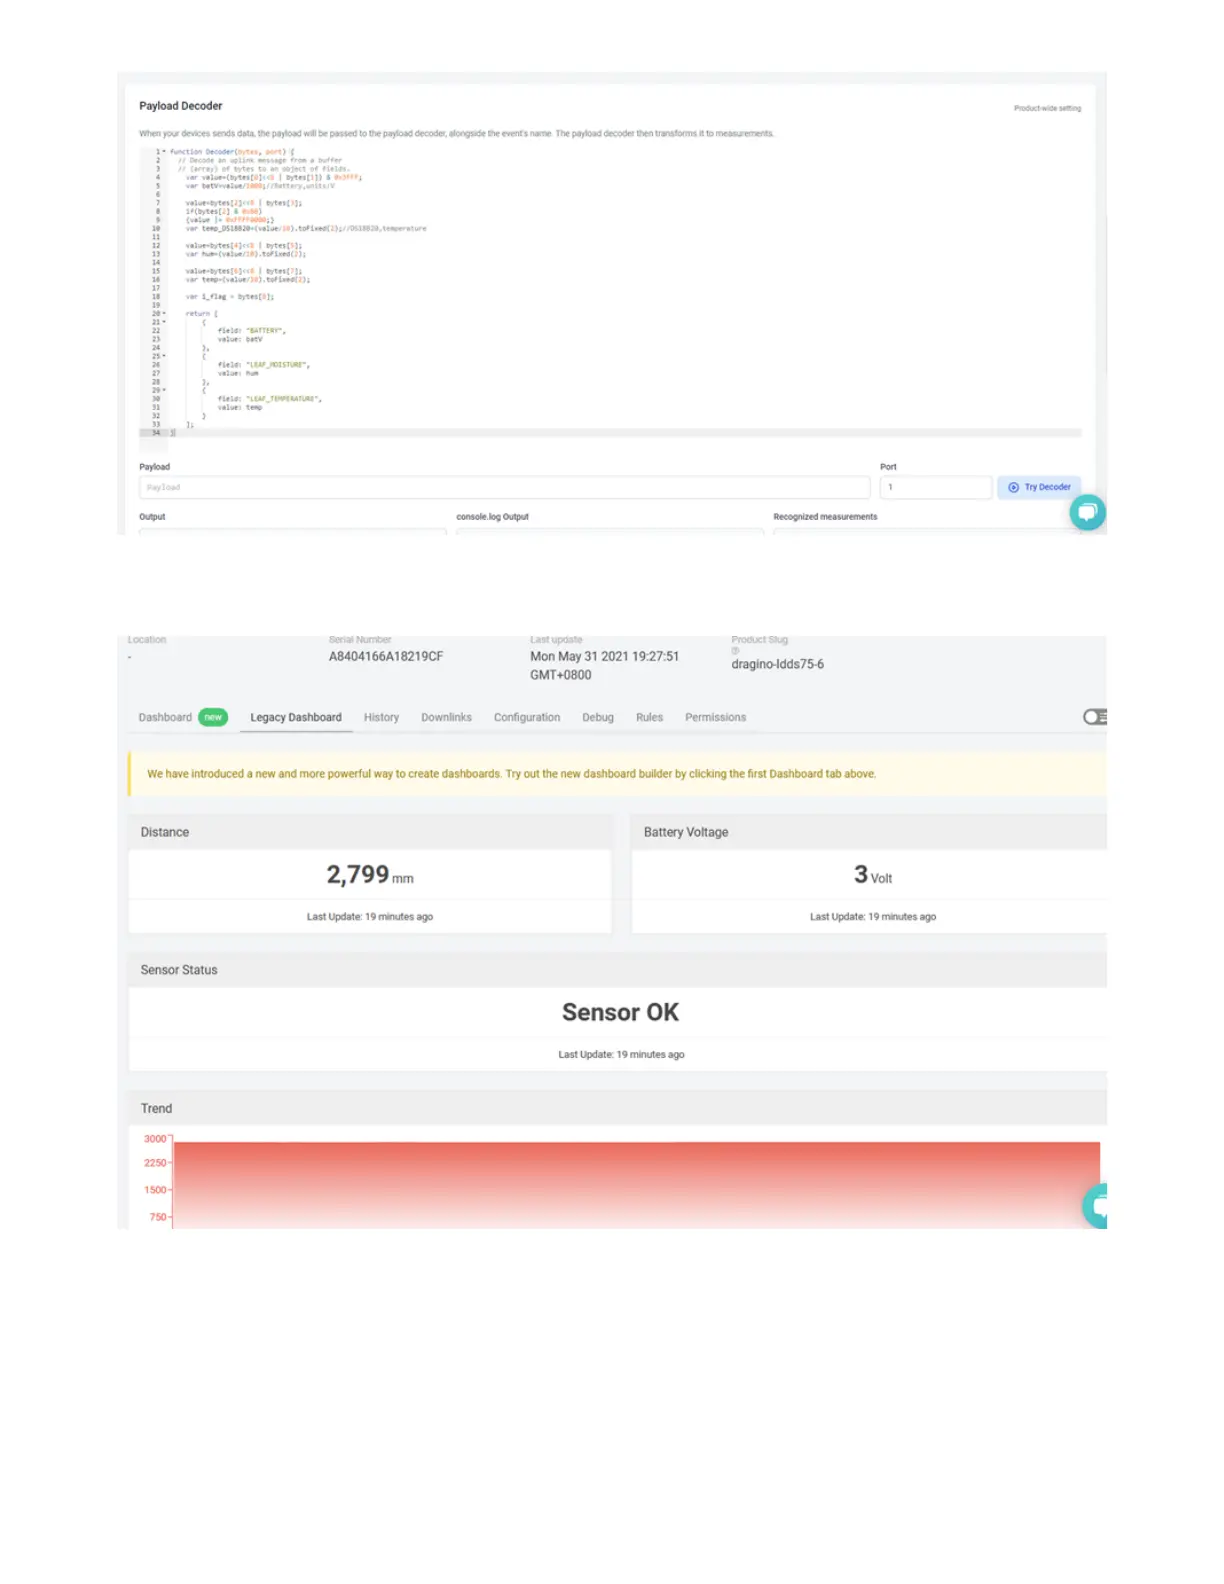The width and height of the screenshot is (1224, 1584).
Task: Open chat widget beside the Try Decoder button
Action: (x=1087, y=512)
